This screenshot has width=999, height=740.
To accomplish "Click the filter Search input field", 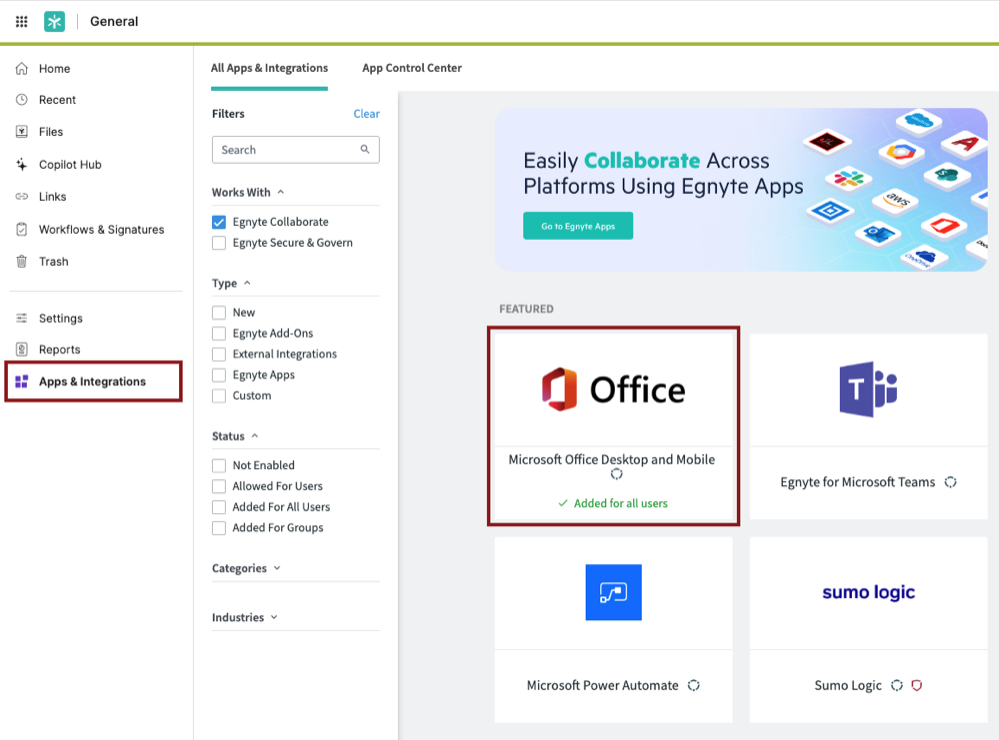I will click(x=296, y=149).
